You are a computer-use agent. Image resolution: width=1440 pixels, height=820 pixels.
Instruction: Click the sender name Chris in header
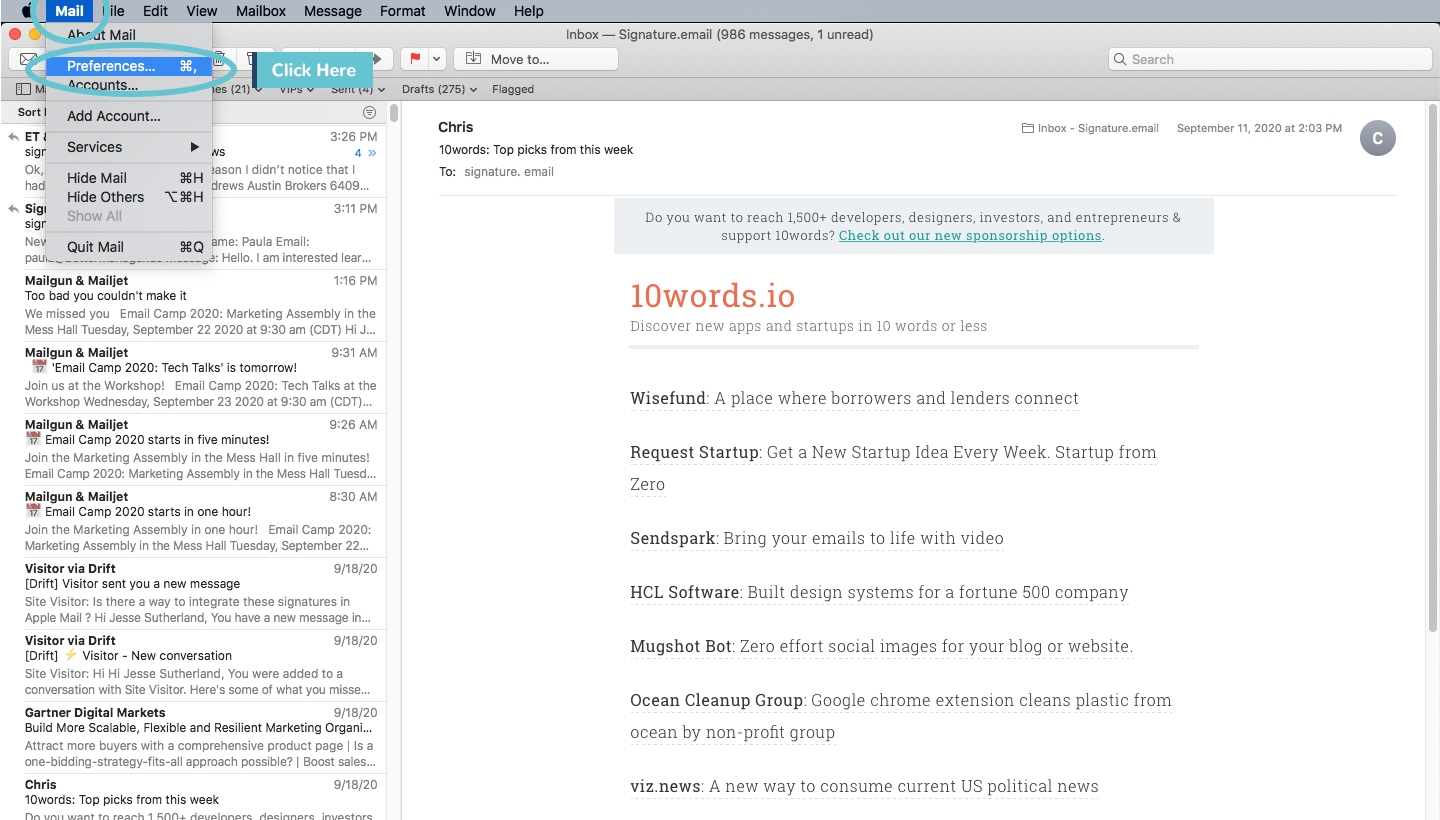(456, 127)
